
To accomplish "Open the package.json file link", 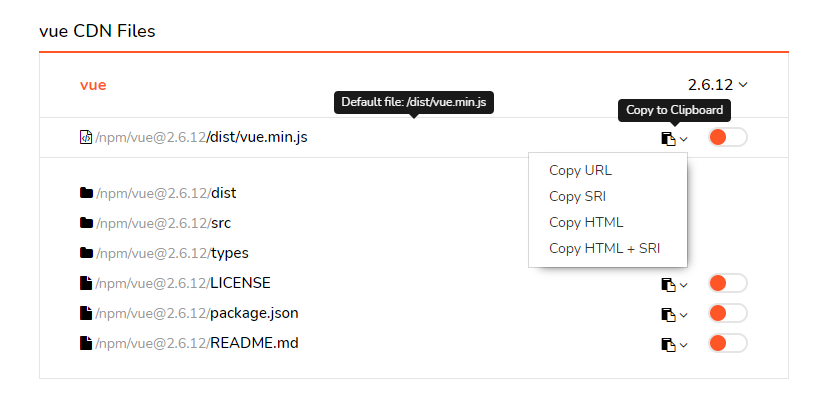I will [197, 313].
